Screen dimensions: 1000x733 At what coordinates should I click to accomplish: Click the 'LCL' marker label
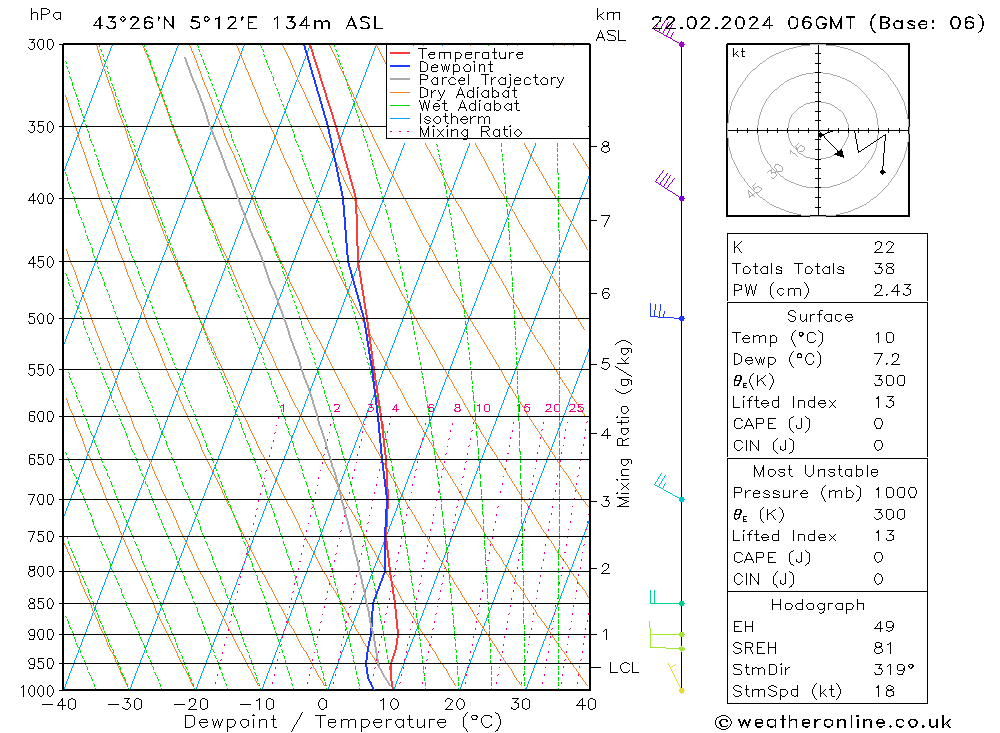tap(624, 668)
